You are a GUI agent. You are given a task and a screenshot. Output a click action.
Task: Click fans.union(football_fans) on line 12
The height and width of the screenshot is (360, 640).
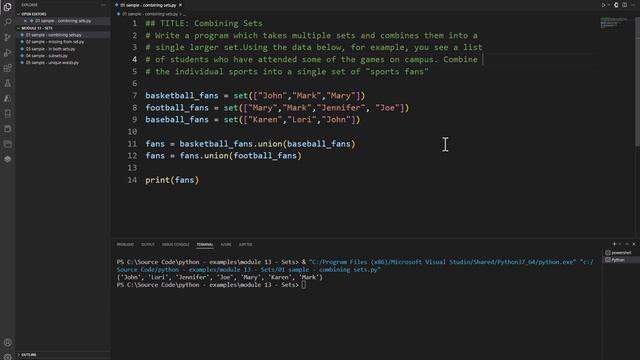(x=240, y=156)
